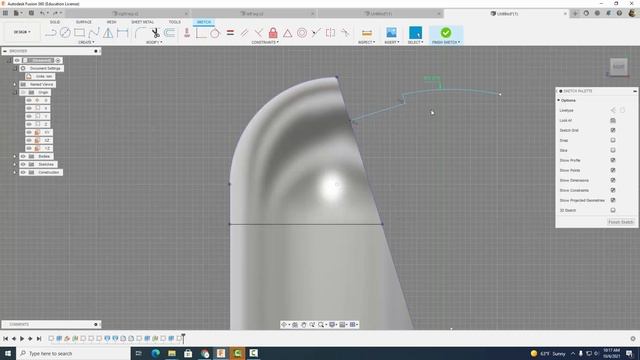Open the Modify dropdown menu
Screen dimensions: 640x360
tap(154, 42)
